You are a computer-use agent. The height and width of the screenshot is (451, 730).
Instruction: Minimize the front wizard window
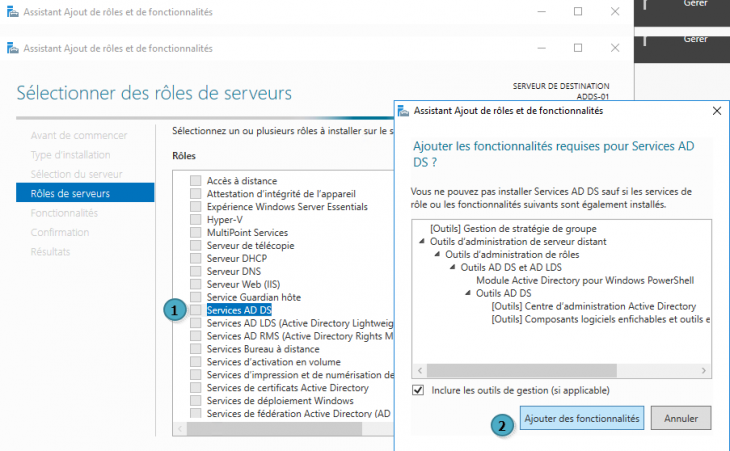click(x=541, y=48)
